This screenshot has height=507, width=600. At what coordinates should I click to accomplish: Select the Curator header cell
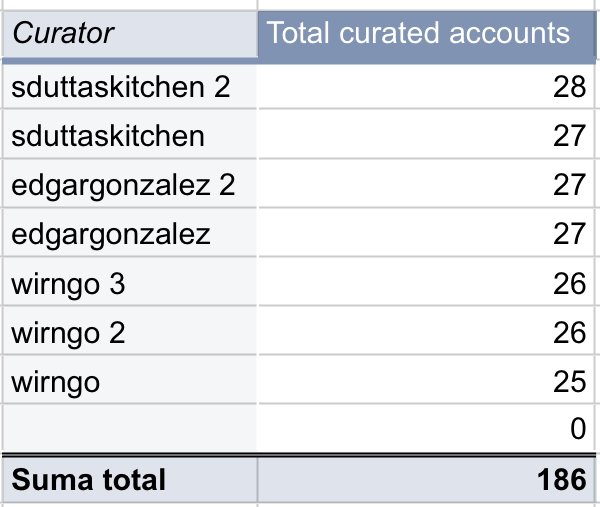pos(130,34)
